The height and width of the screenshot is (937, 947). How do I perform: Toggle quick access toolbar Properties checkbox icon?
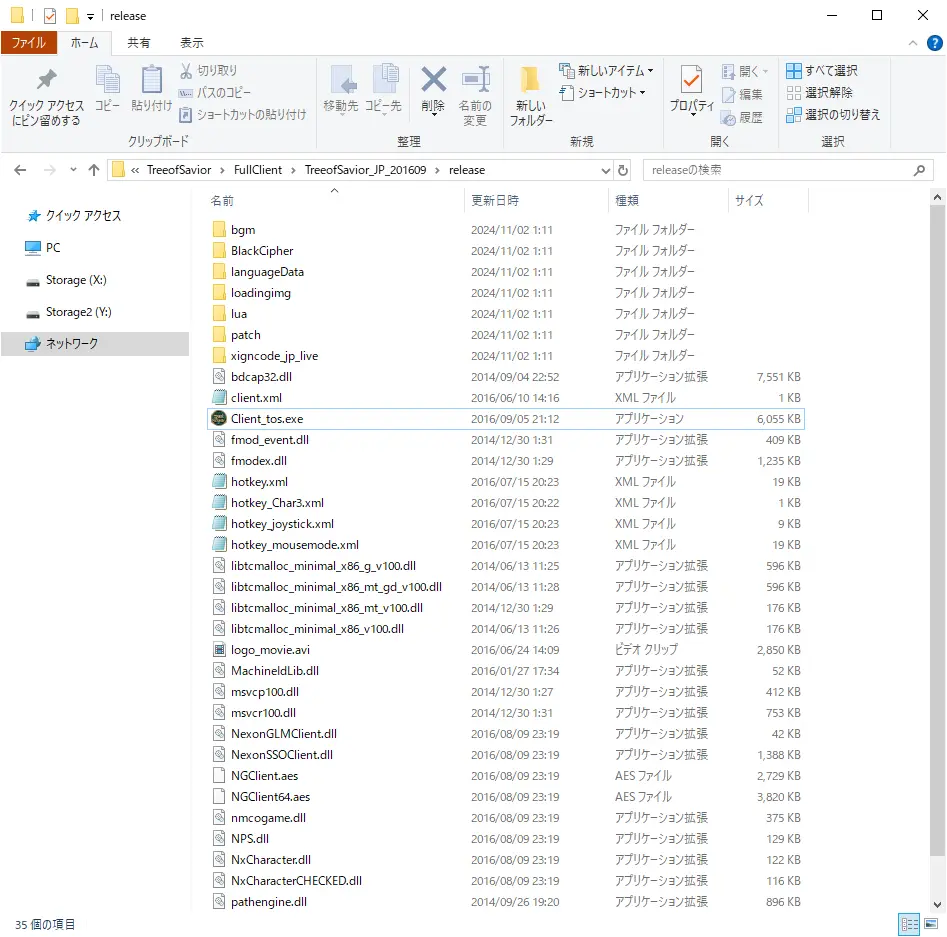[50, 16]
